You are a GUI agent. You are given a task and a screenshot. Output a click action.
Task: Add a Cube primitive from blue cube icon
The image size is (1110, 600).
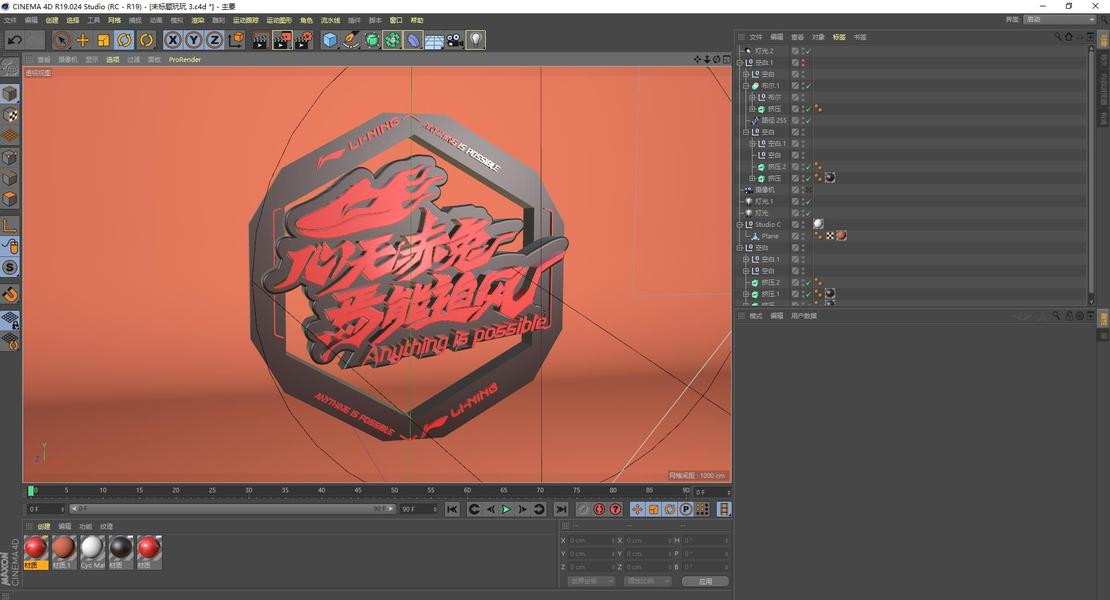[x=330, y=40]
